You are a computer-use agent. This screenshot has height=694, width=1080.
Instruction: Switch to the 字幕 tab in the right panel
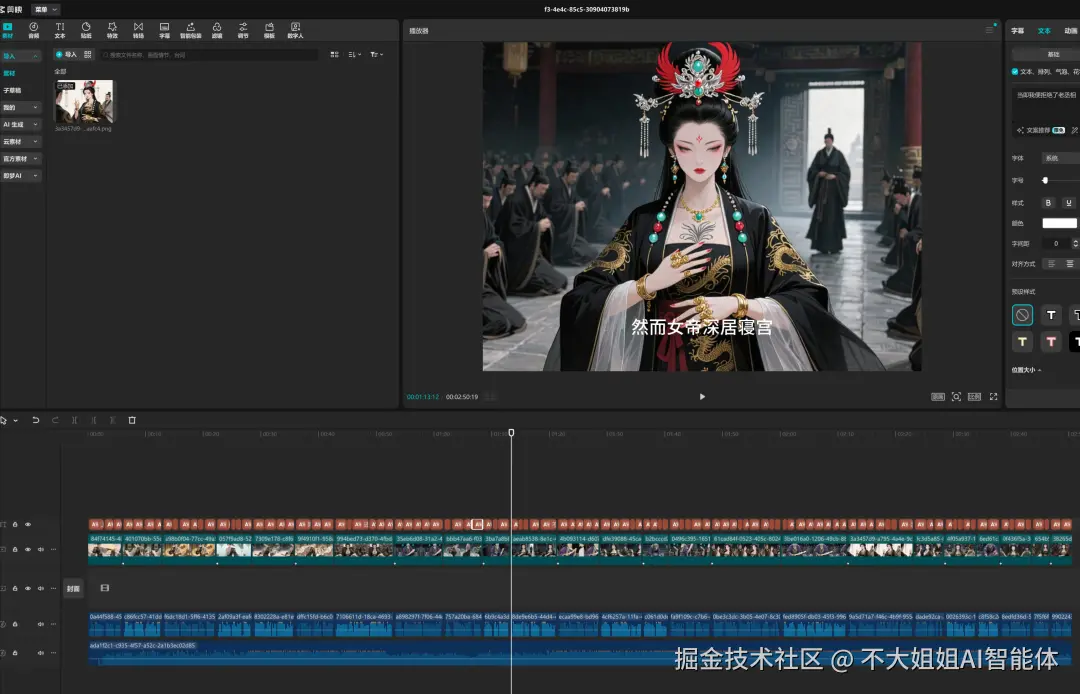tap(1017, 30)
